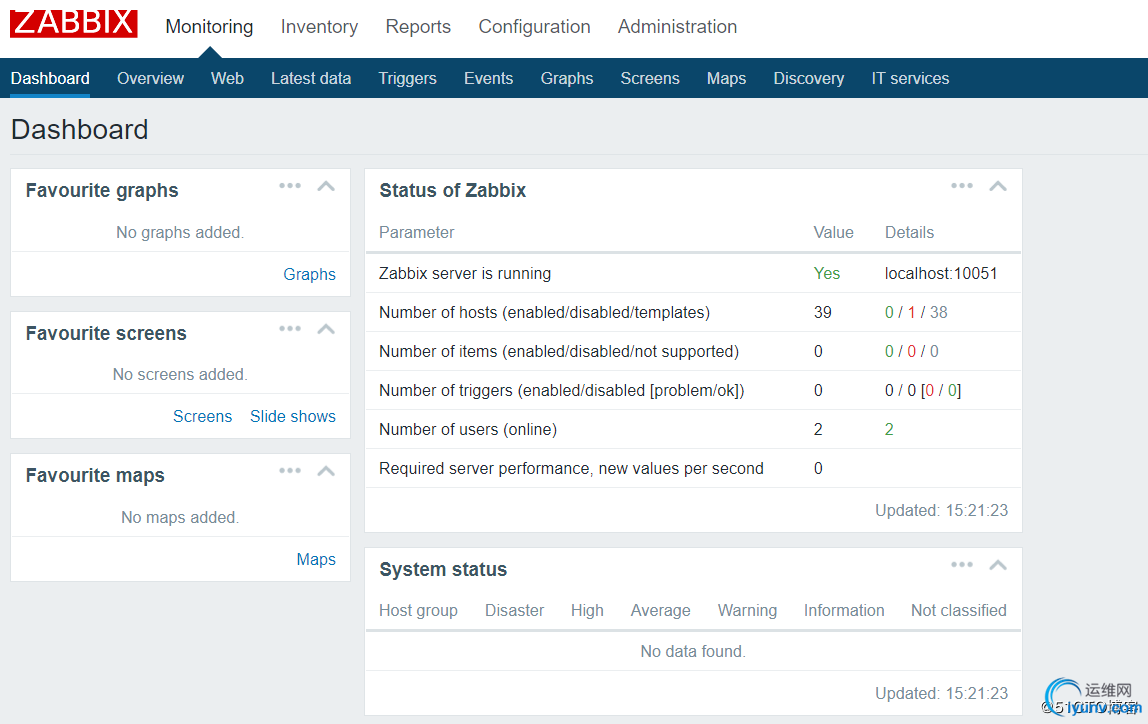Image resolution: width=1148 pixels, height=724 pixels.
Task: Click the 'Host group' column header
Action: click(418, 611)
